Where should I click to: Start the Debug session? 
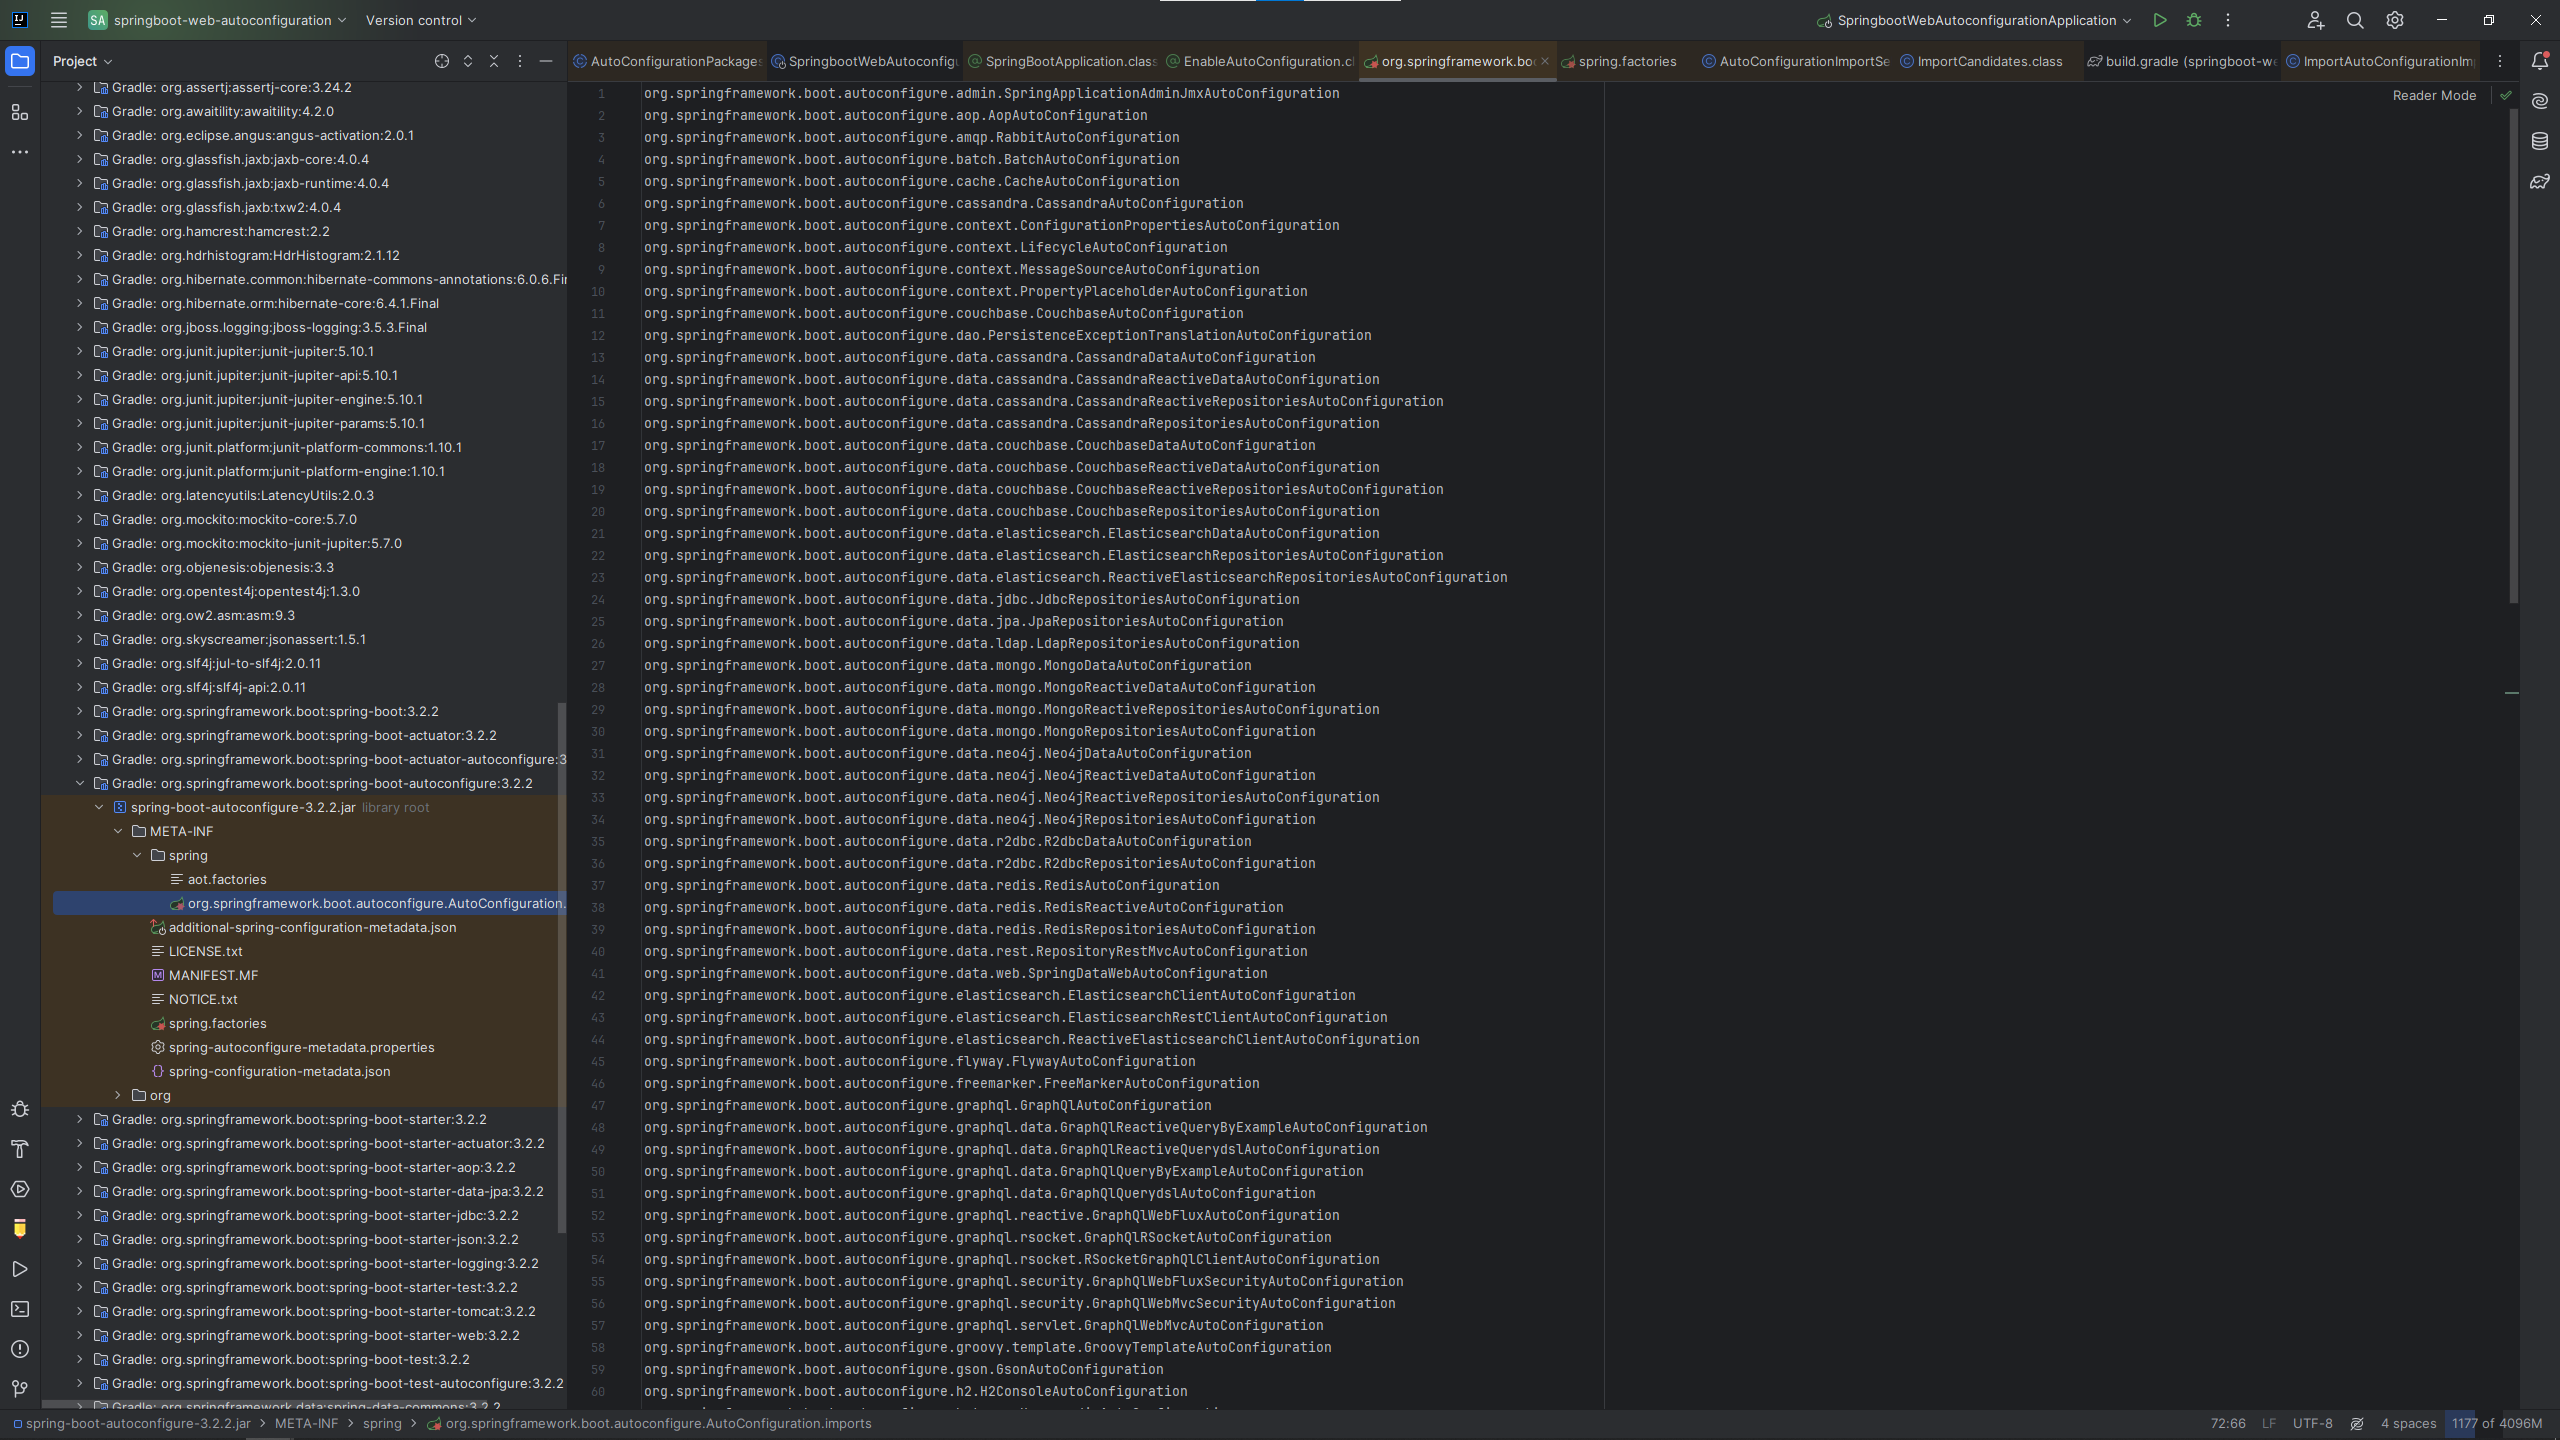(2194, 20)
